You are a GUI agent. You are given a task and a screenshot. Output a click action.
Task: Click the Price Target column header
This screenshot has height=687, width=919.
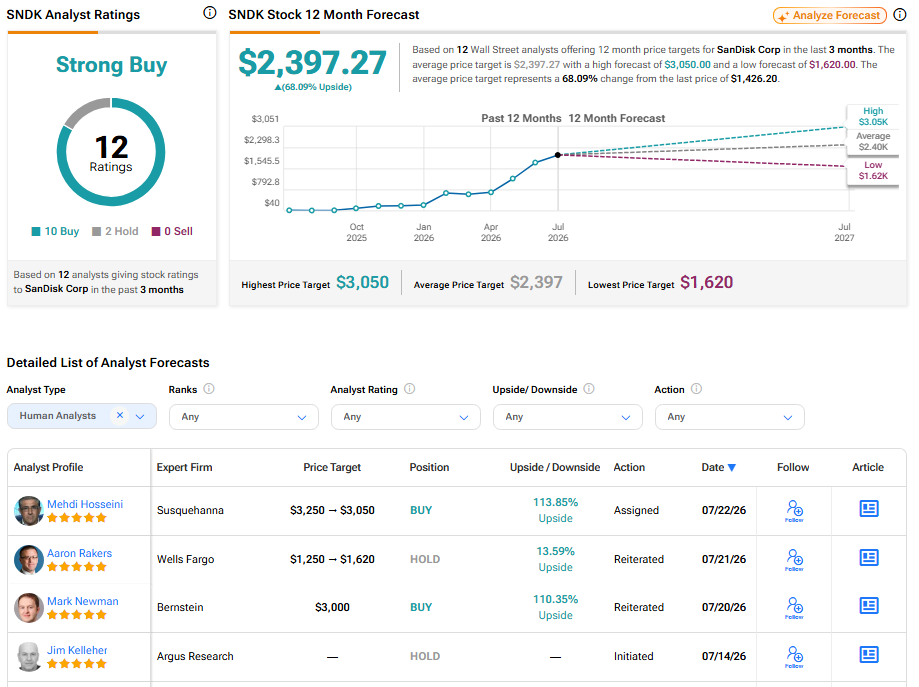point(332,467)
